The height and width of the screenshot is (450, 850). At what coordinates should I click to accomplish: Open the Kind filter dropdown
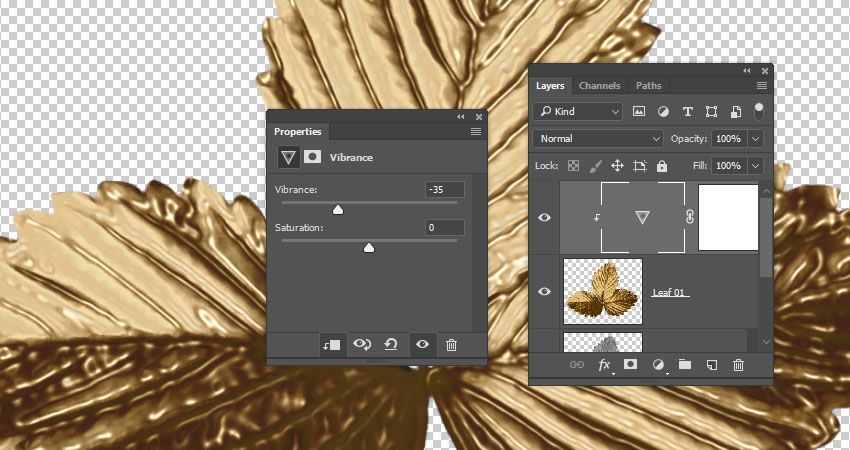(578, 111)
